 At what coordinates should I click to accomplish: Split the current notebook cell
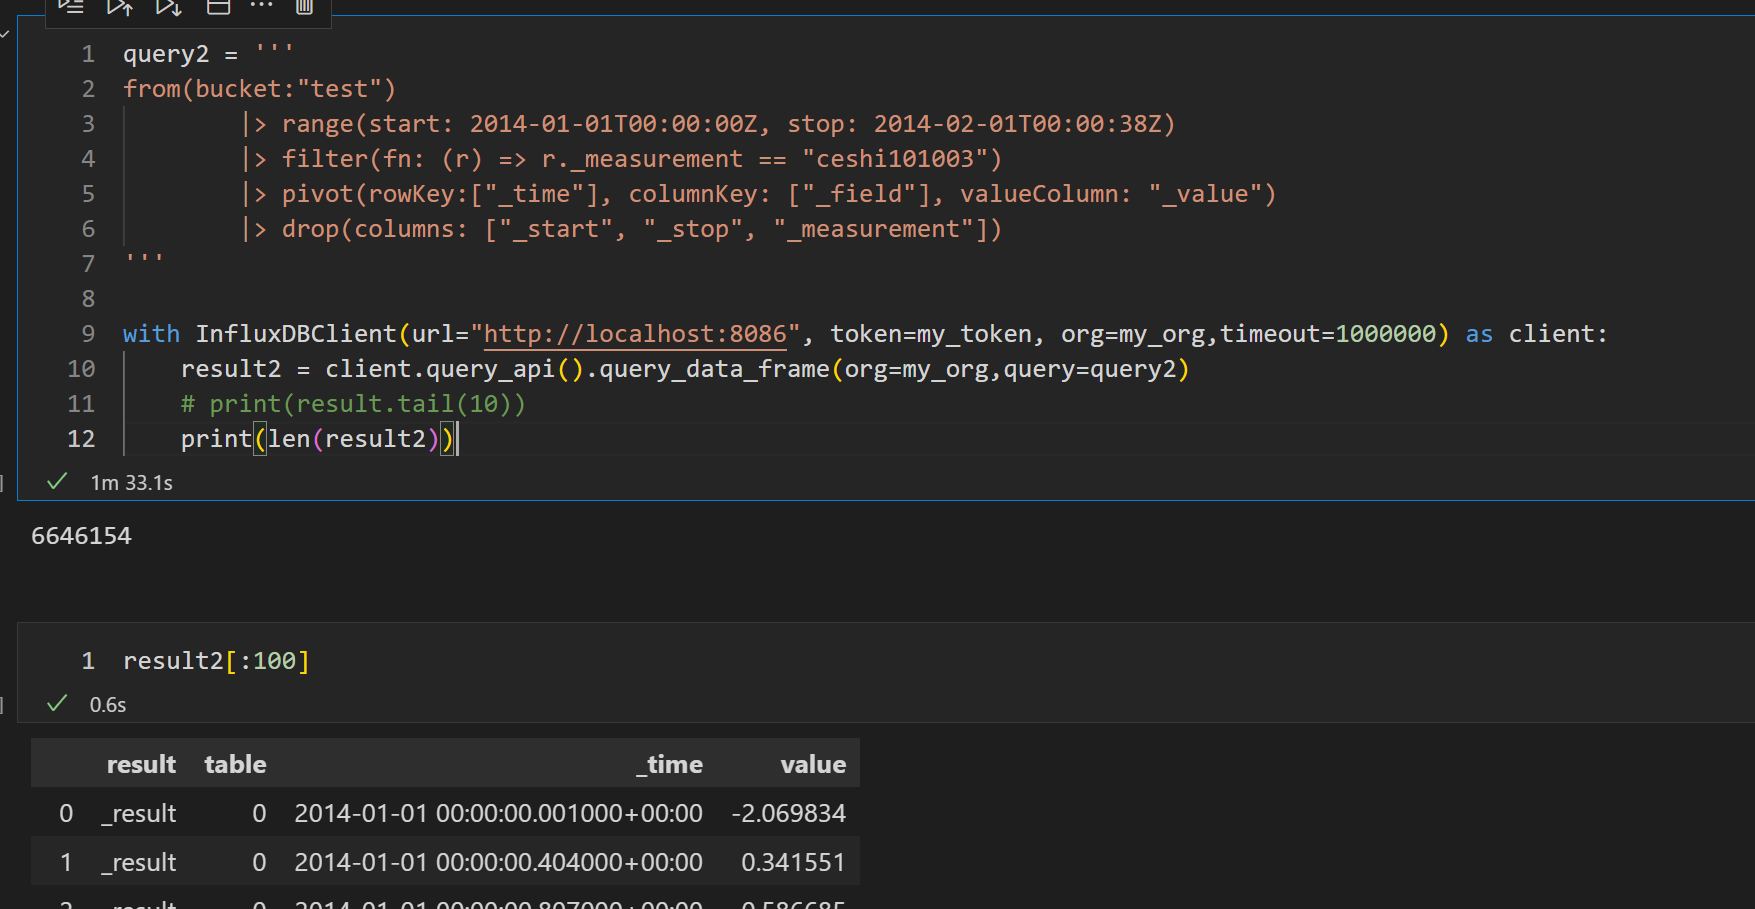click(218, 8)
